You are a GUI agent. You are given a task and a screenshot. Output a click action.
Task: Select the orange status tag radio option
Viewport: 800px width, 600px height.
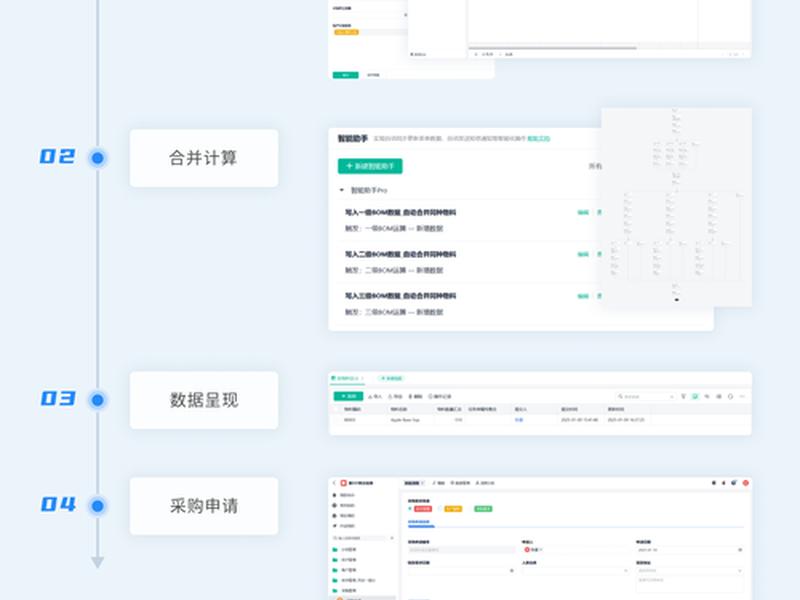click(x=451, y=509)
